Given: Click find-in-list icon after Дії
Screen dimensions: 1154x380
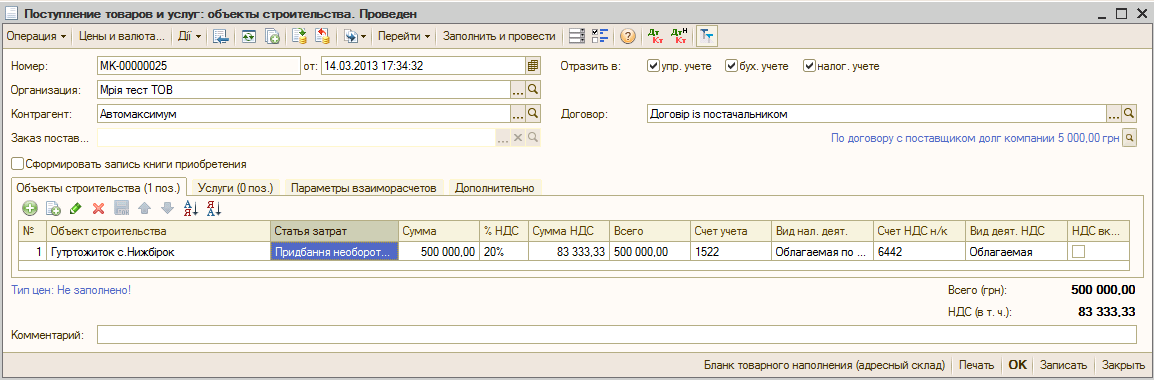Looking at the screenshot, I should point(221,35).
